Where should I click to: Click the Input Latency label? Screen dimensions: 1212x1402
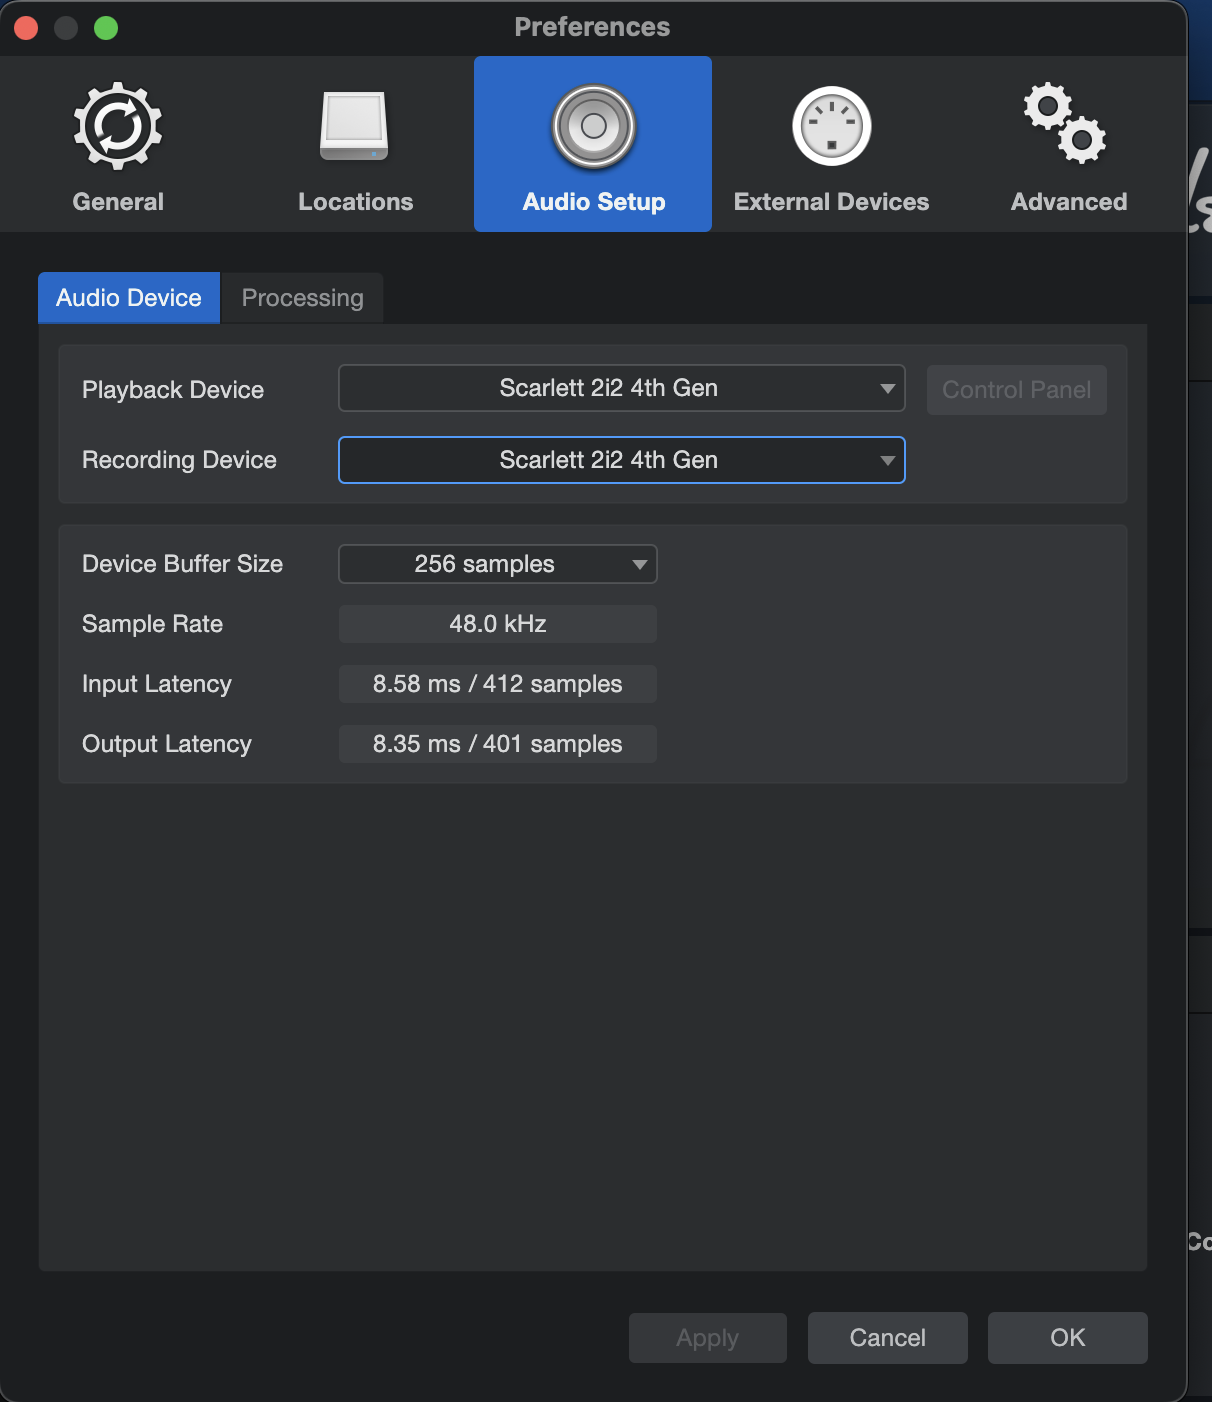[x=157, y=684]
